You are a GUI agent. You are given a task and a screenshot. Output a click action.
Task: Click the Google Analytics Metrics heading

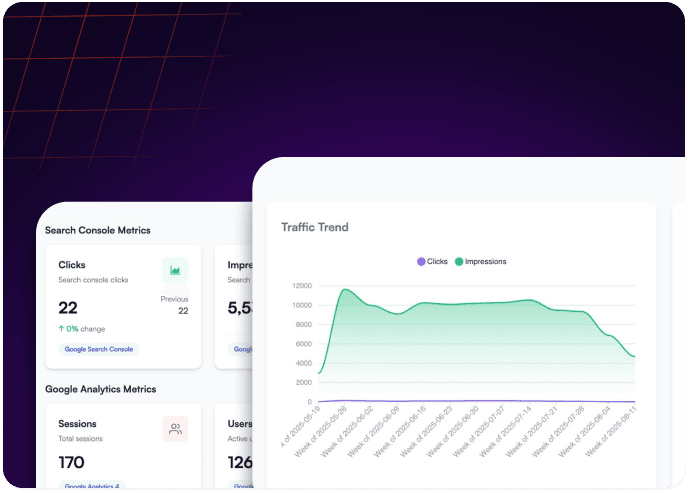point(100,389)
